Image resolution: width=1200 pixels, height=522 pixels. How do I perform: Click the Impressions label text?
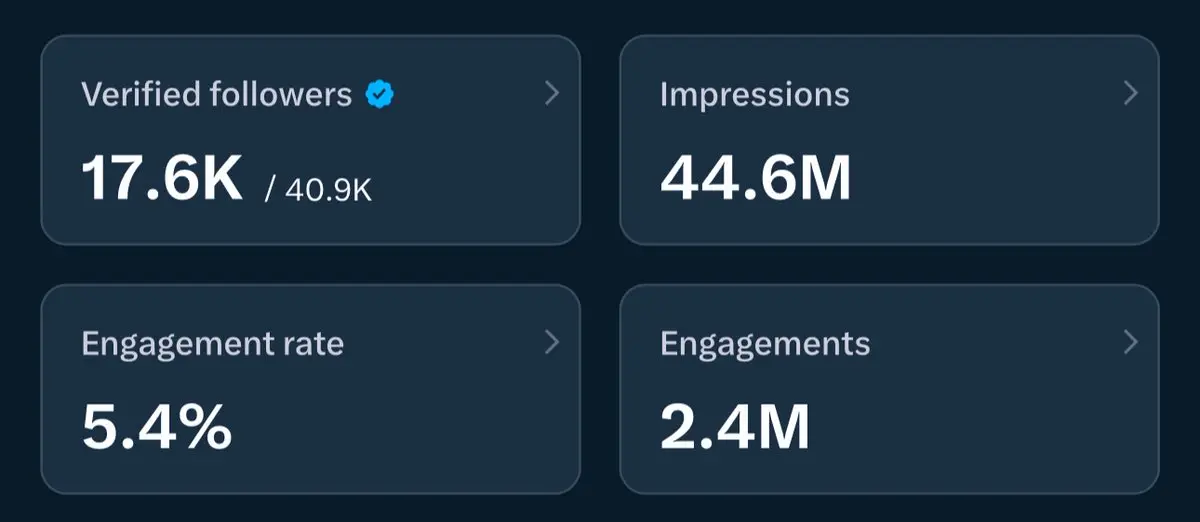click(x=754, y=95)
